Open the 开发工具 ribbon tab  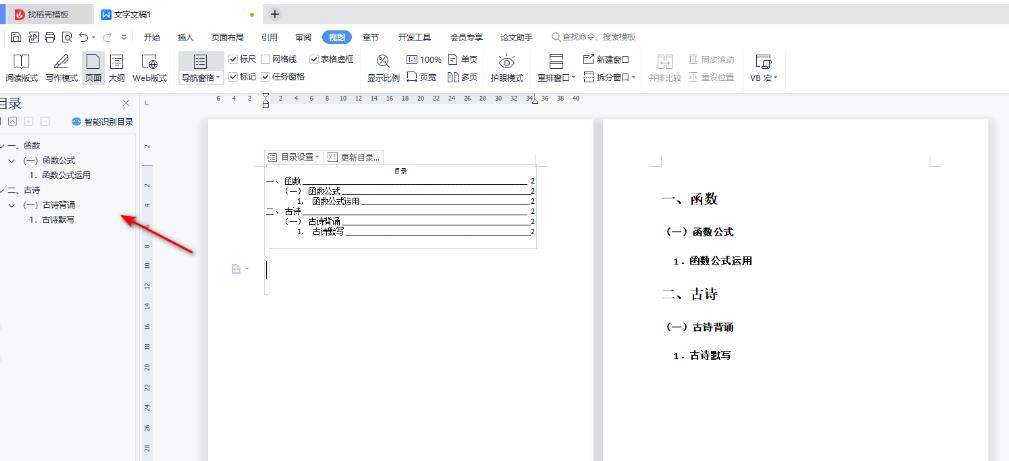tap(414, 37)
